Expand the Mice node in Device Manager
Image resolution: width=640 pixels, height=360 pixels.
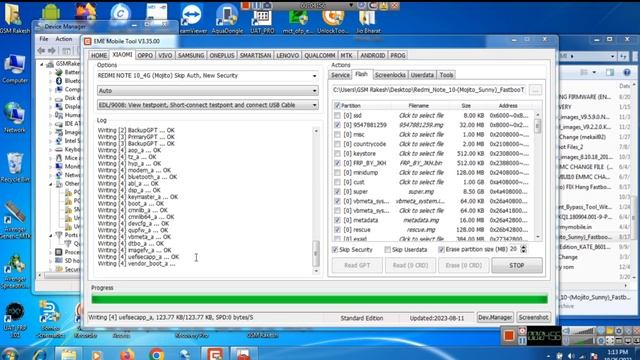(51, 158)
